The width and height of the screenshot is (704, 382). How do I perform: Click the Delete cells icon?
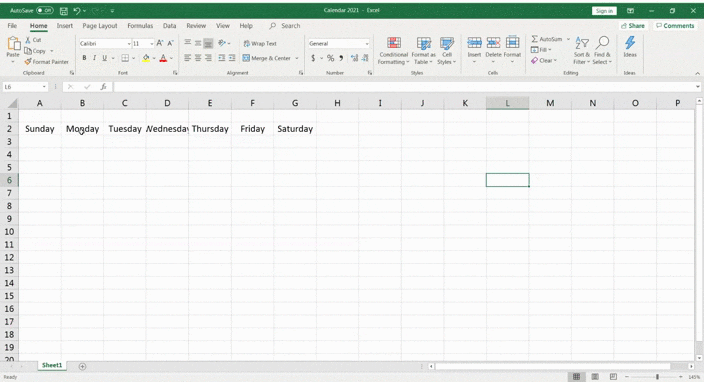point(493,43)
